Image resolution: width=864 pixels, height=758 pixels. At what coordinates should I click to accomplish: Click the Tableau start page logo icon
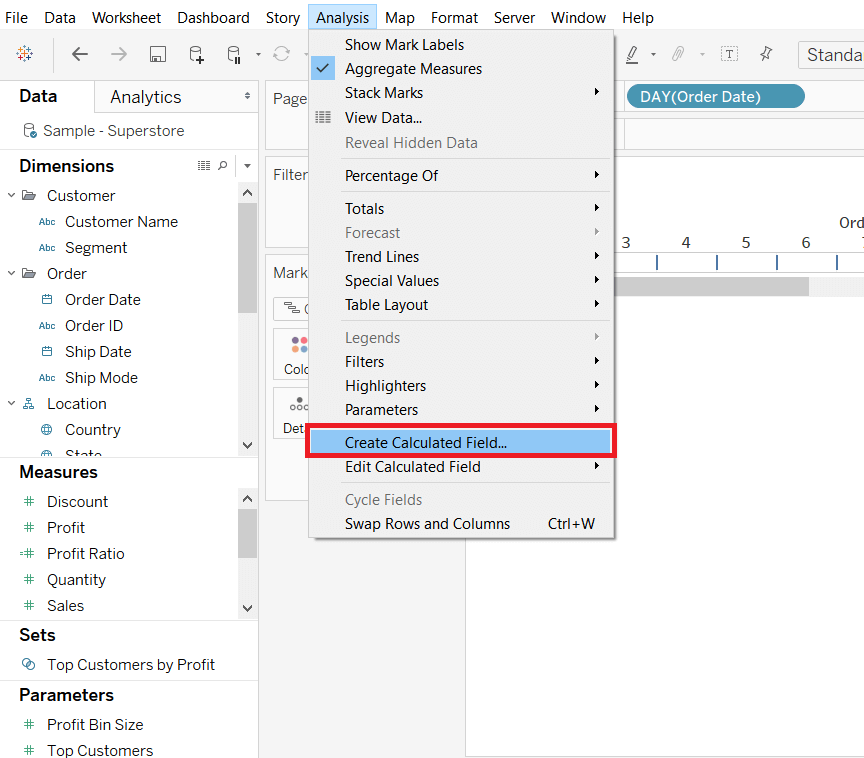24,53
